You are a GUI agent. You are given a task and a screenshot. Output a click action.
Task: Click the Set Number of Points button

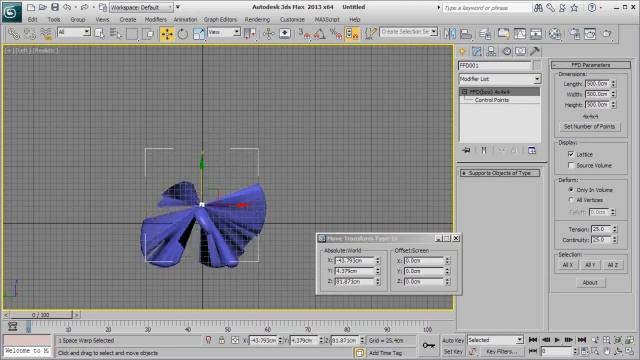tap(589, 127)
